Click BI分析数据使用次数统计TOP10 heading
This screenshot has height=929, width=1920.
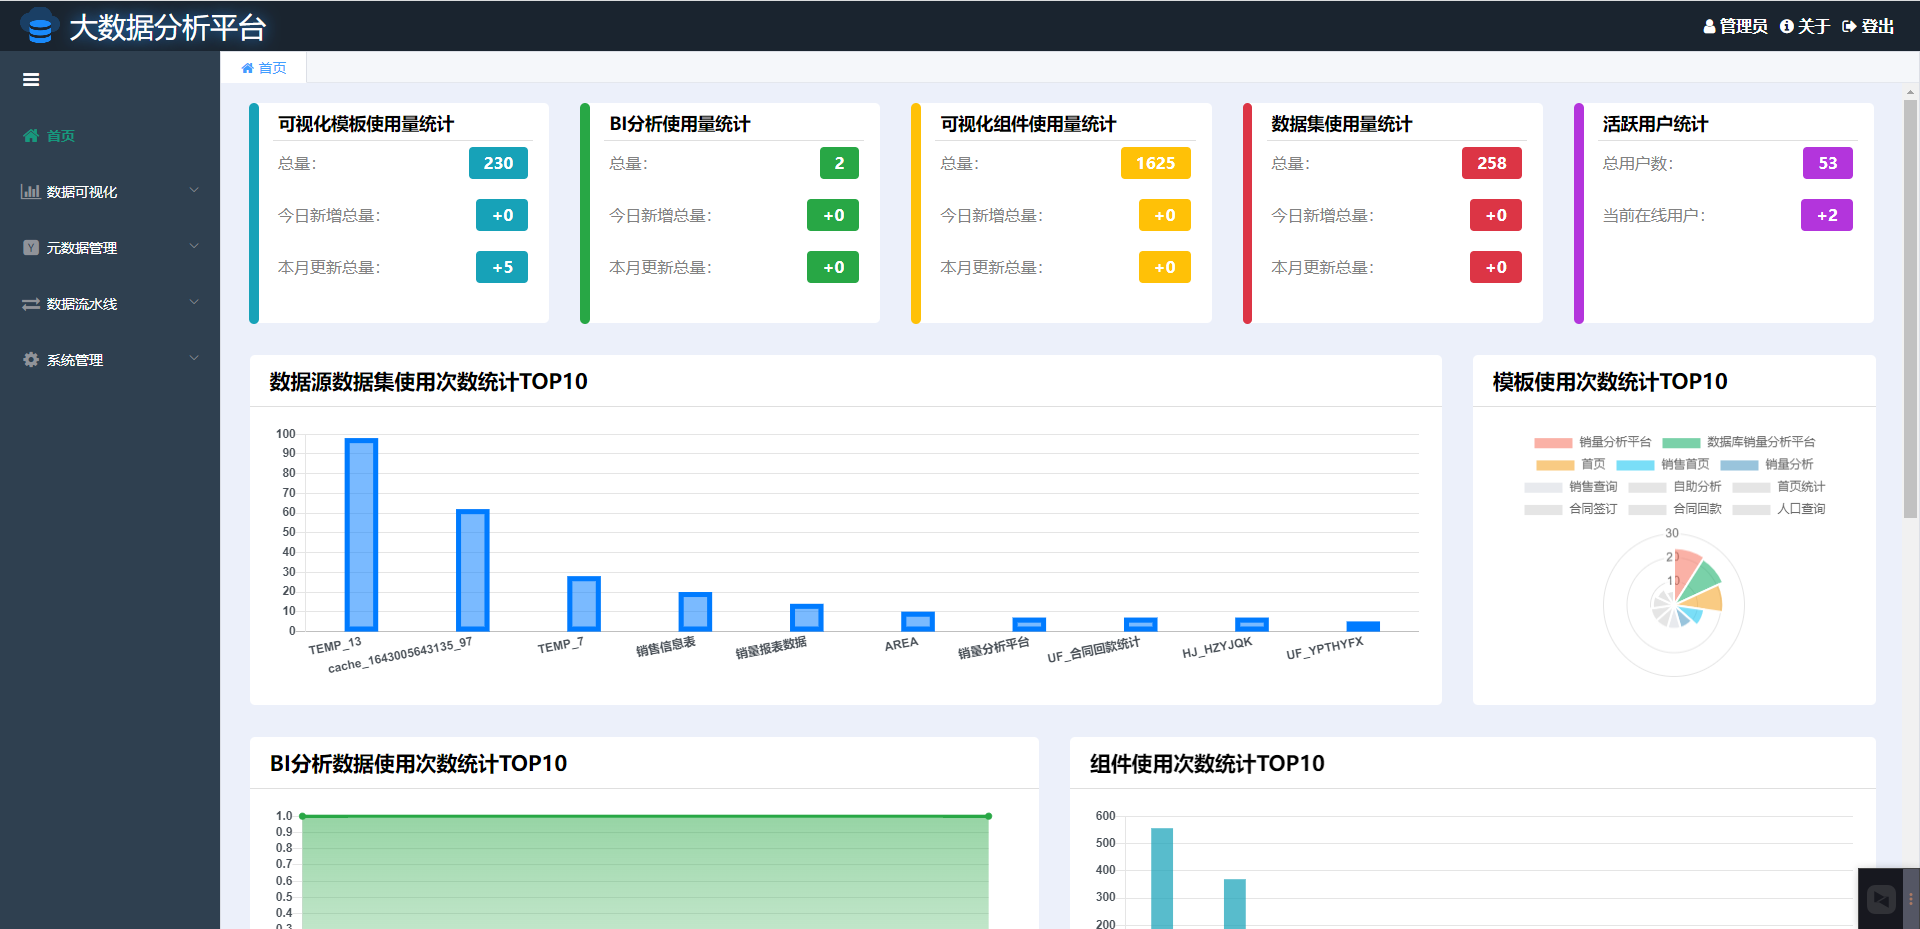point(418,764)
